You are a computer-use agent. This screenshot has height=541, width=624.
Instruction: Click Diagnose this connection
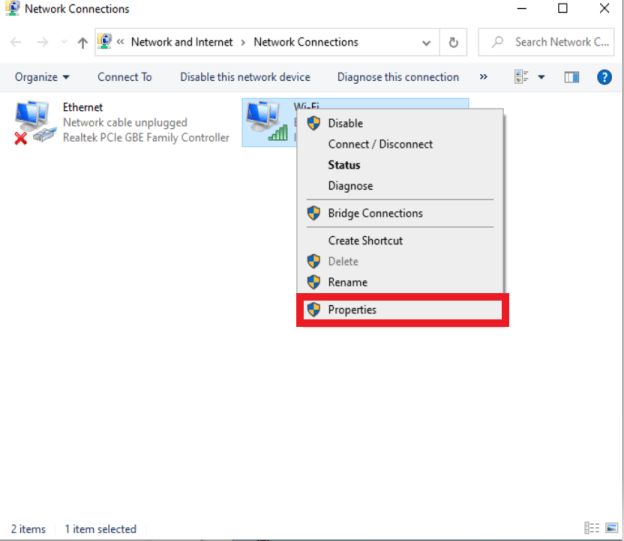(x=398, y=77)
